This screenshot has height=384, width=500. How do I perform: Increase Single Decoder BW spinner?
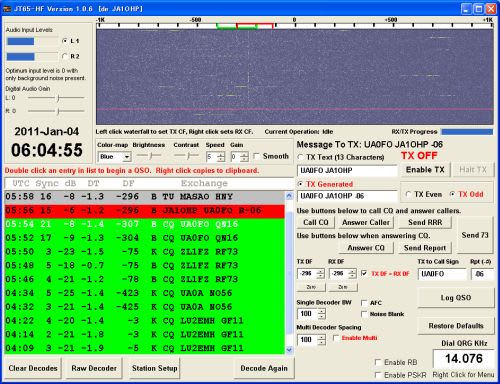[x=322, y=311]
